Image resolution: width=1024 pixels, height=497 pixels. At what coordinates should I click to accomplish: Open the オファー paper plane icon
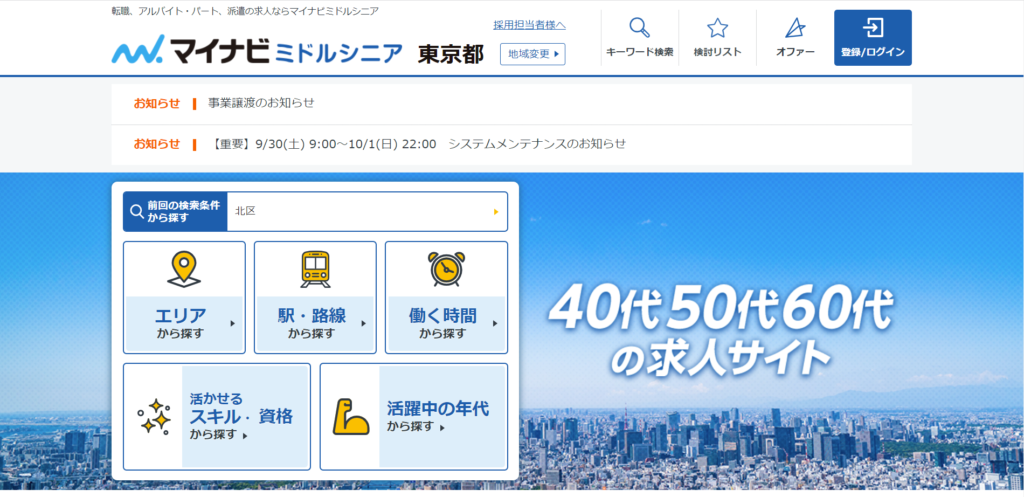[795, 27]
